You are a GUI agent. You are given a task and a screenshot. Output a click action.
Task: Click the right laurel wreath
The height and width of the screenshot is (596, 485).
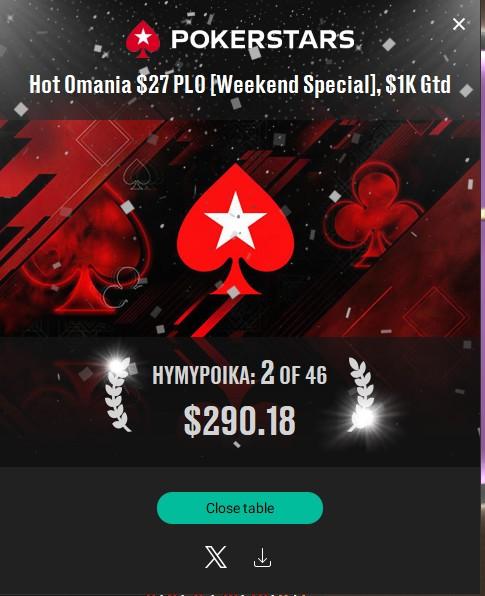pos(362,393)
